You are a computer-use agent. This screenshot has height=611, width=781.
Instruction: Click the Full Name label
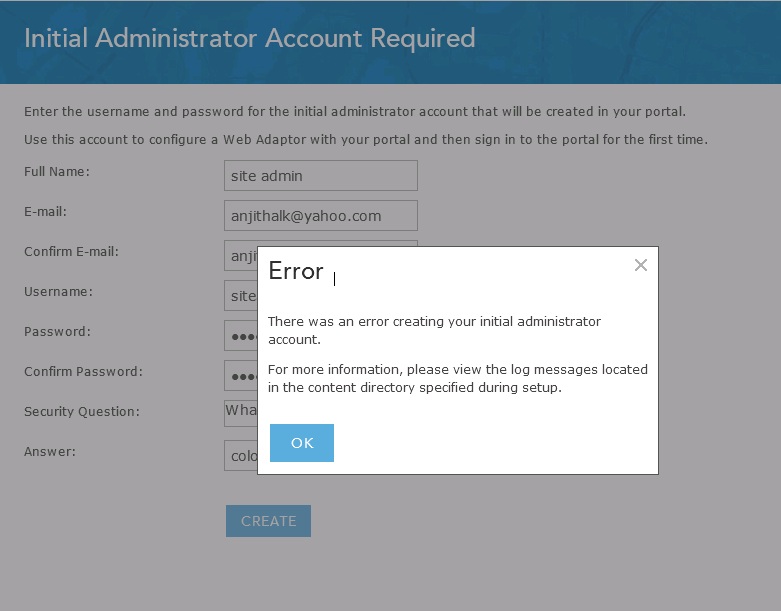(x=57, y=172)
